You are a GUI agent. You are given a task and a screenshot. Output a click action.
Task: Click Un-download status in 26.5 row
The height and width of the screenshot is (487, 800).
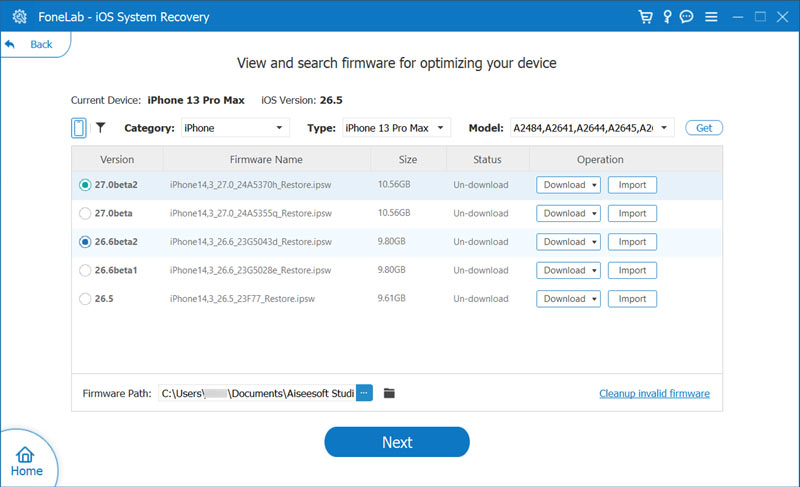pyautogui.click(x=481, y=299)
